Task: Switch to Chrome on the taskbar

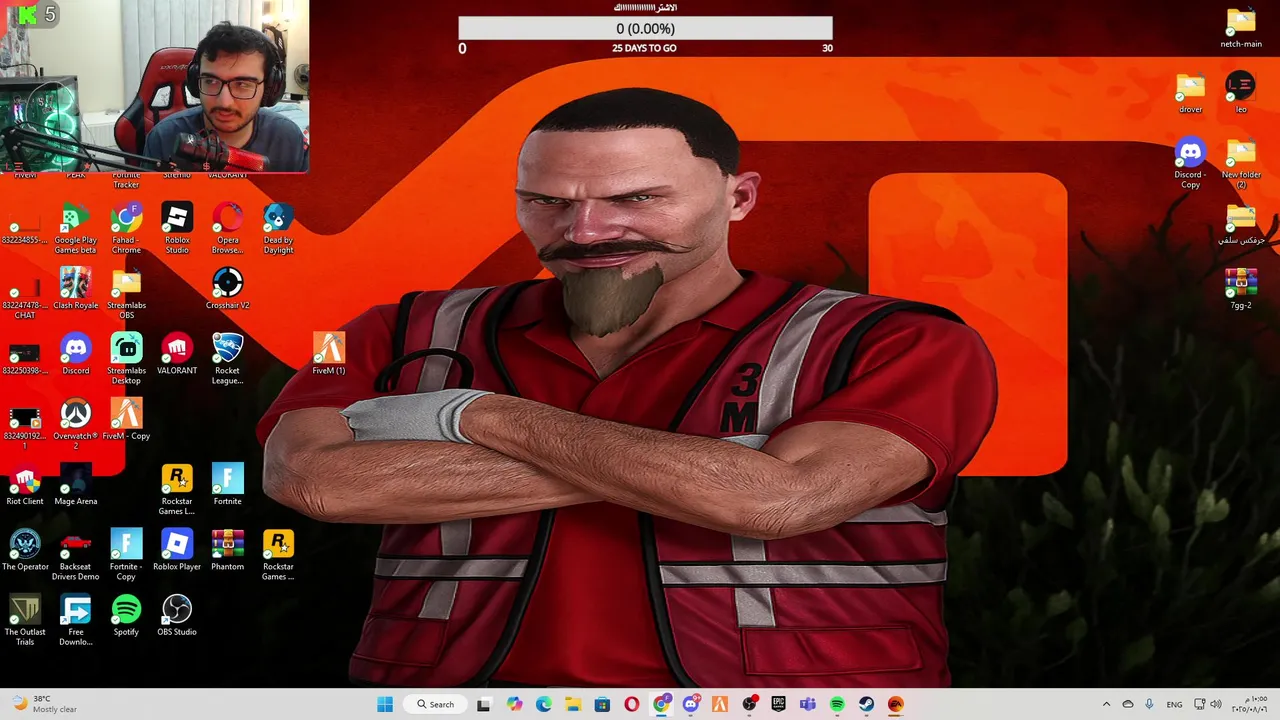Action: (661, 704)
